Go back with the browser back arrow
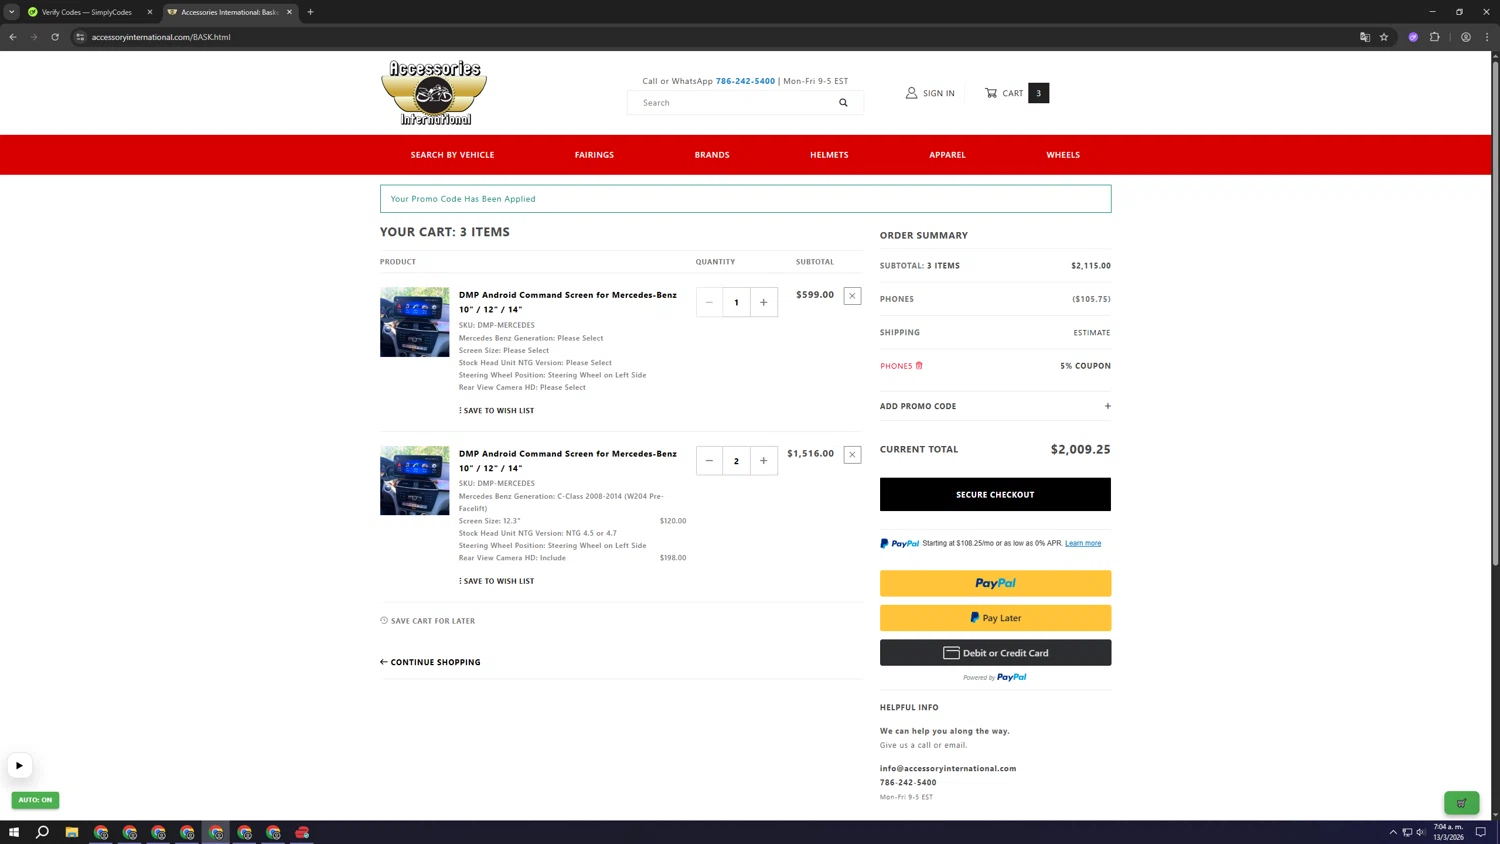Screen dimensions: 1500x844 (x=13, y=37)
